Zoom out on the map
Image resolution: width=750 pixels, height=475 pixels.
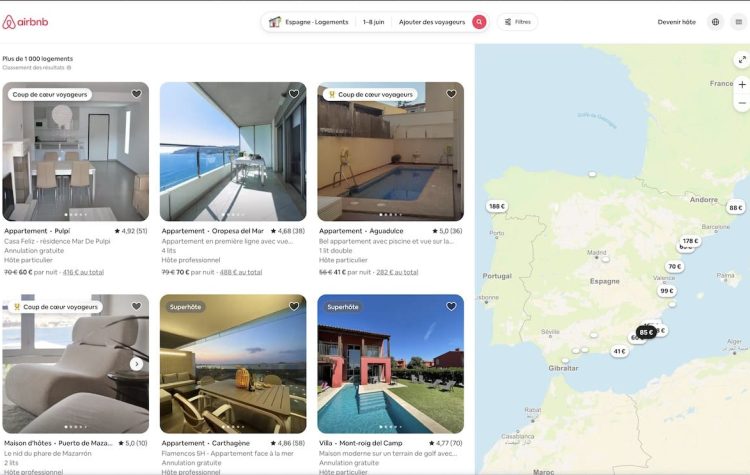742,103
